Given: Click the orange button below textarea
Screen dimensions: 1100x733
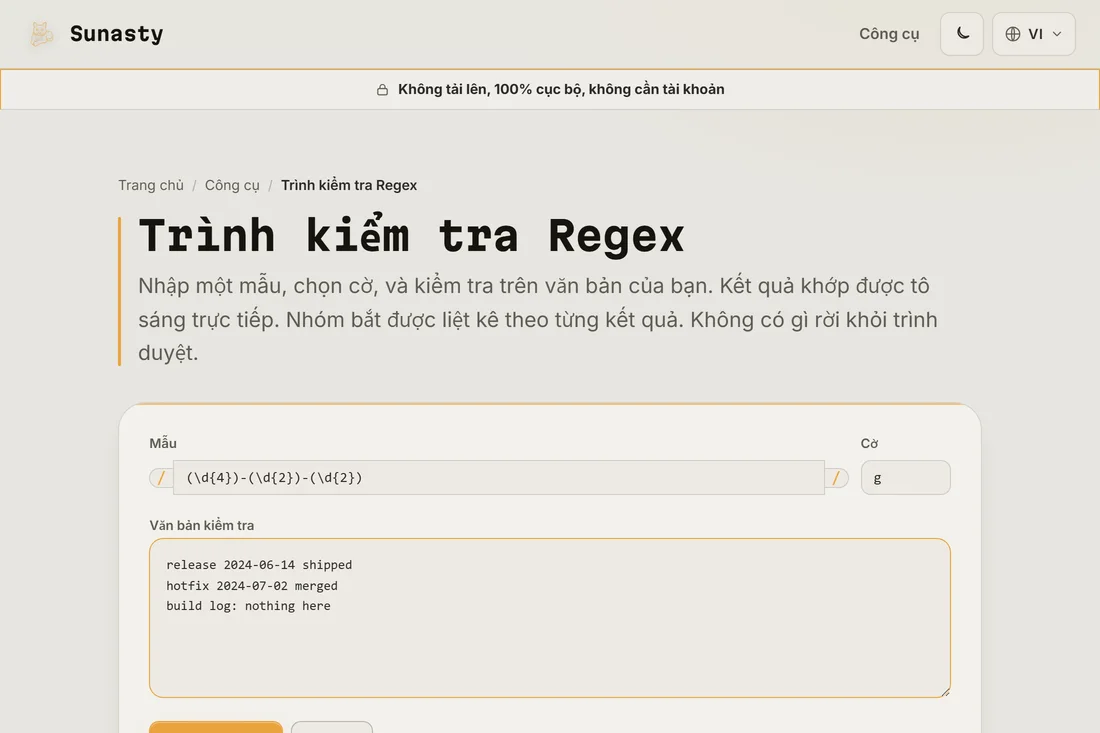Looking at the screenshot, I should 216,727.
